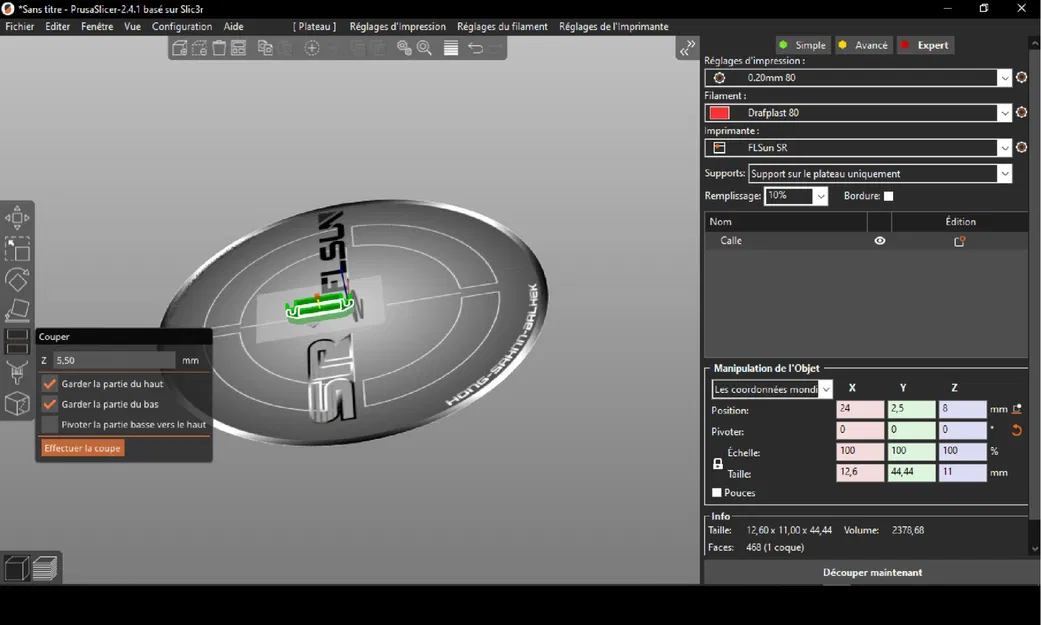This screenshot has width=1041, height=625.
Task: Choose the Place on face tool
Action: pyautogui.click(x=17, y=311)
